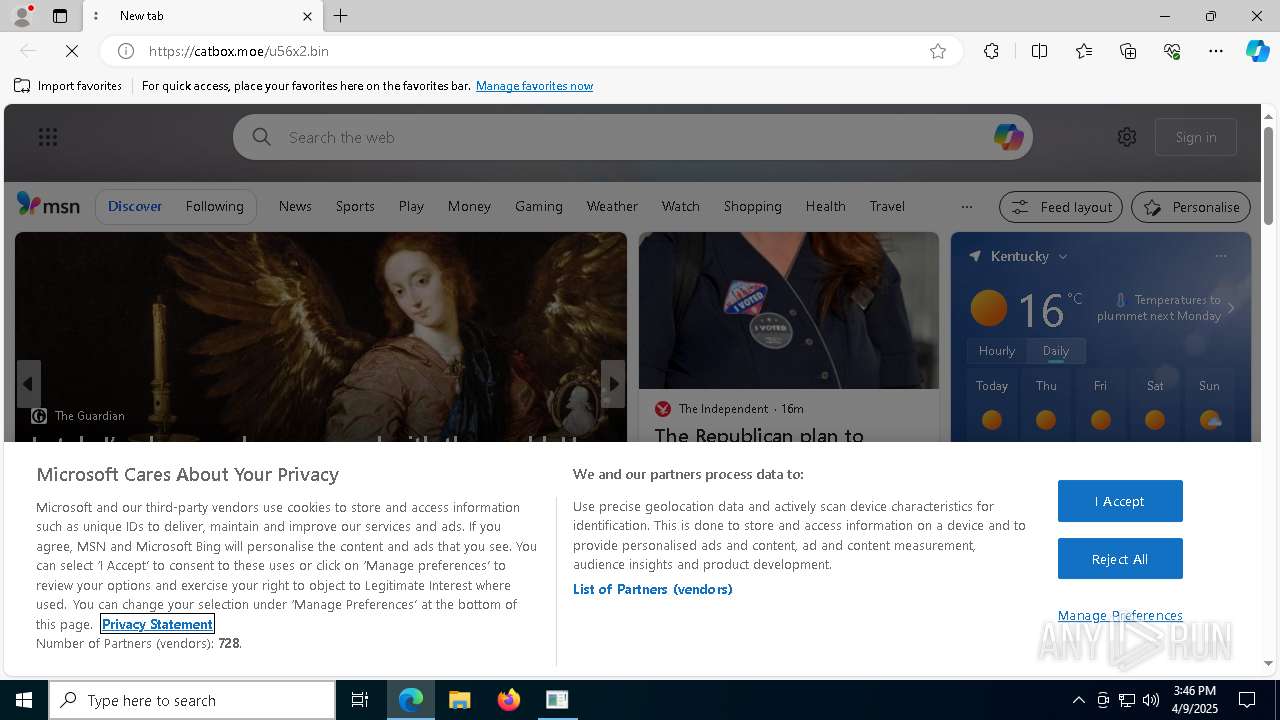1280x720 pixels.
Task: Open volume control in tray
Action: 1151,700
